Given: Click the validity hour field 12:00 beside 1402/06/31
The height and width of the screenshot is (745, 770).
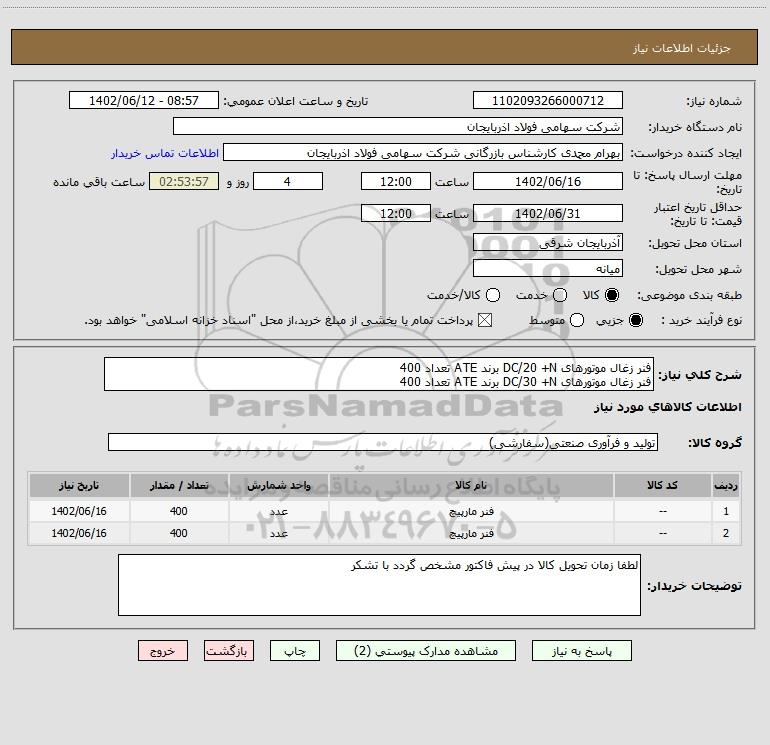Looking at the screenshot, I should [x=396, y=213].
